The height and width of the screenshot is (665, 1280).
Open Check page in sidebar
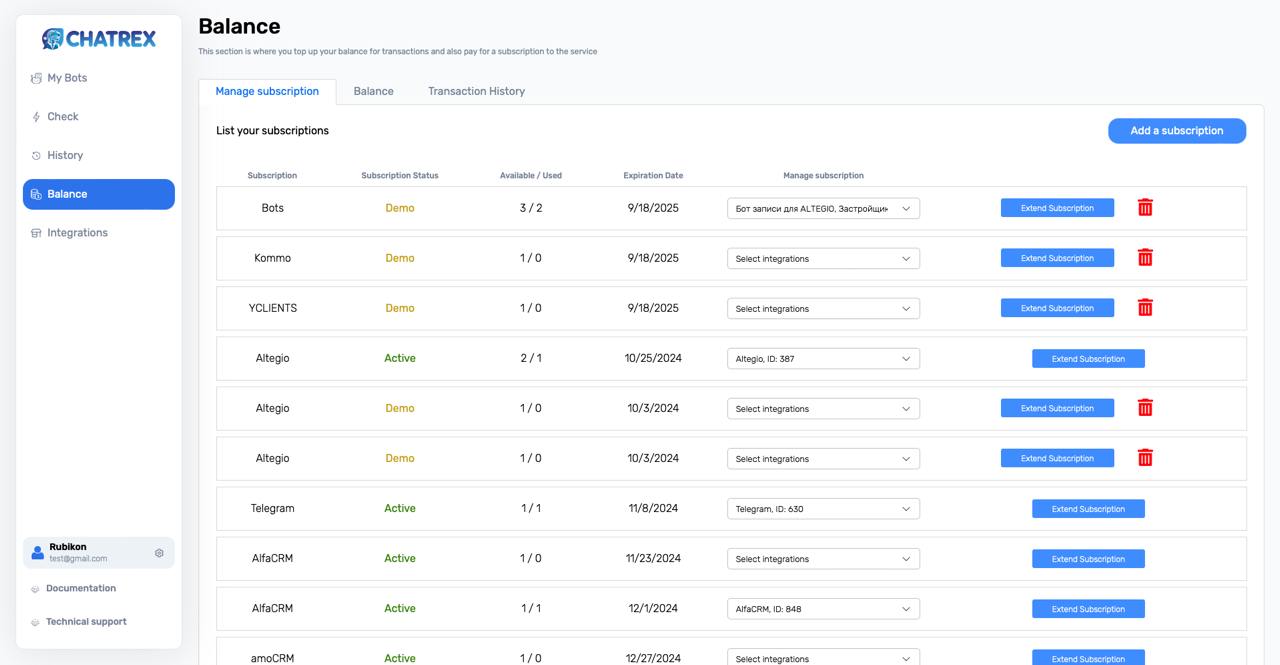click(x=99, y=117)
